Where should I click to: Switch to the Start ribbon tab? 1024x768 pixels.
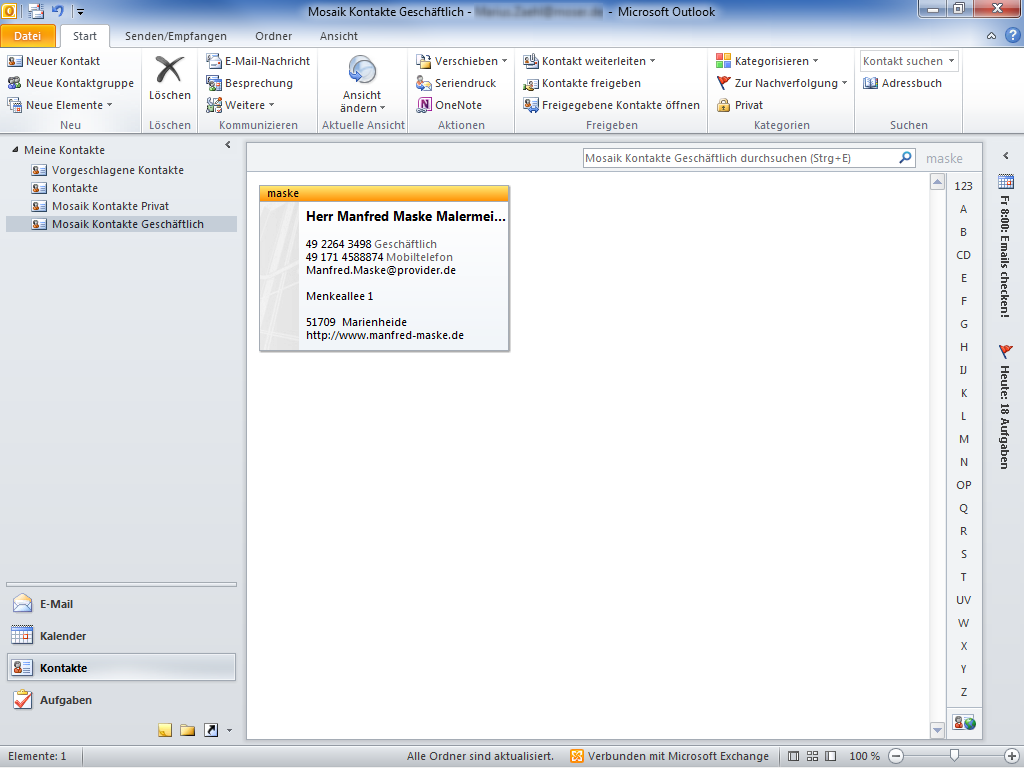(85, 36)
